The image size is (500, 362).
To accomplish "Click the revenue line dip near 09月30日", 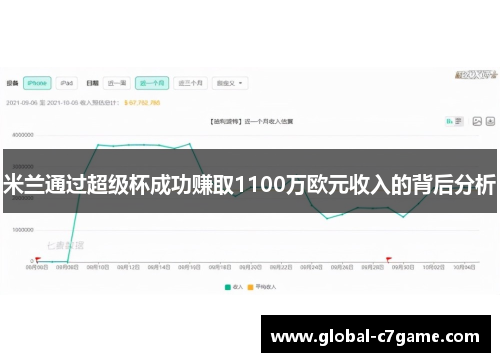I will [x=404, y=217].
